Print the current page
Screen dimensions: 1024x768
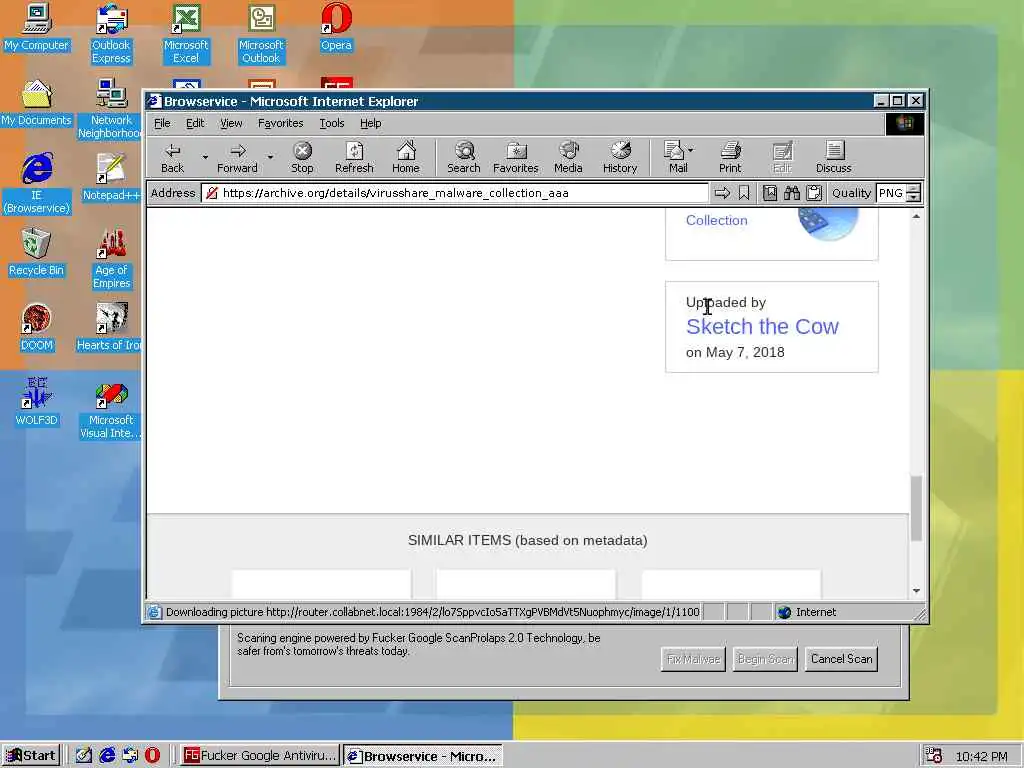(730, 157)
